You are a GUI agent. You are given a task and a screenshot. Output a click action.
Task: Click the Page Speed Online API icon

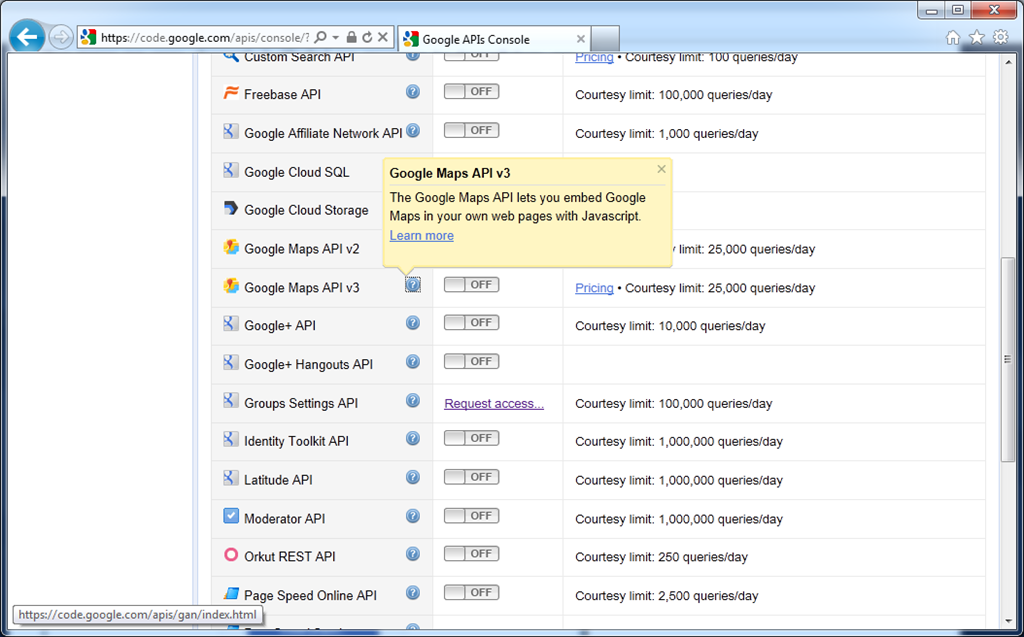point(231,593)
